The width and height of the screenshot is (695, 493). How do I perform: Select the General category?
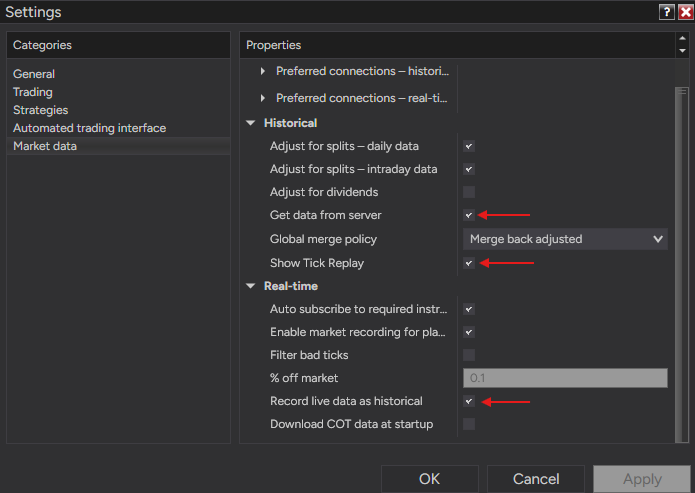(34, 74)
